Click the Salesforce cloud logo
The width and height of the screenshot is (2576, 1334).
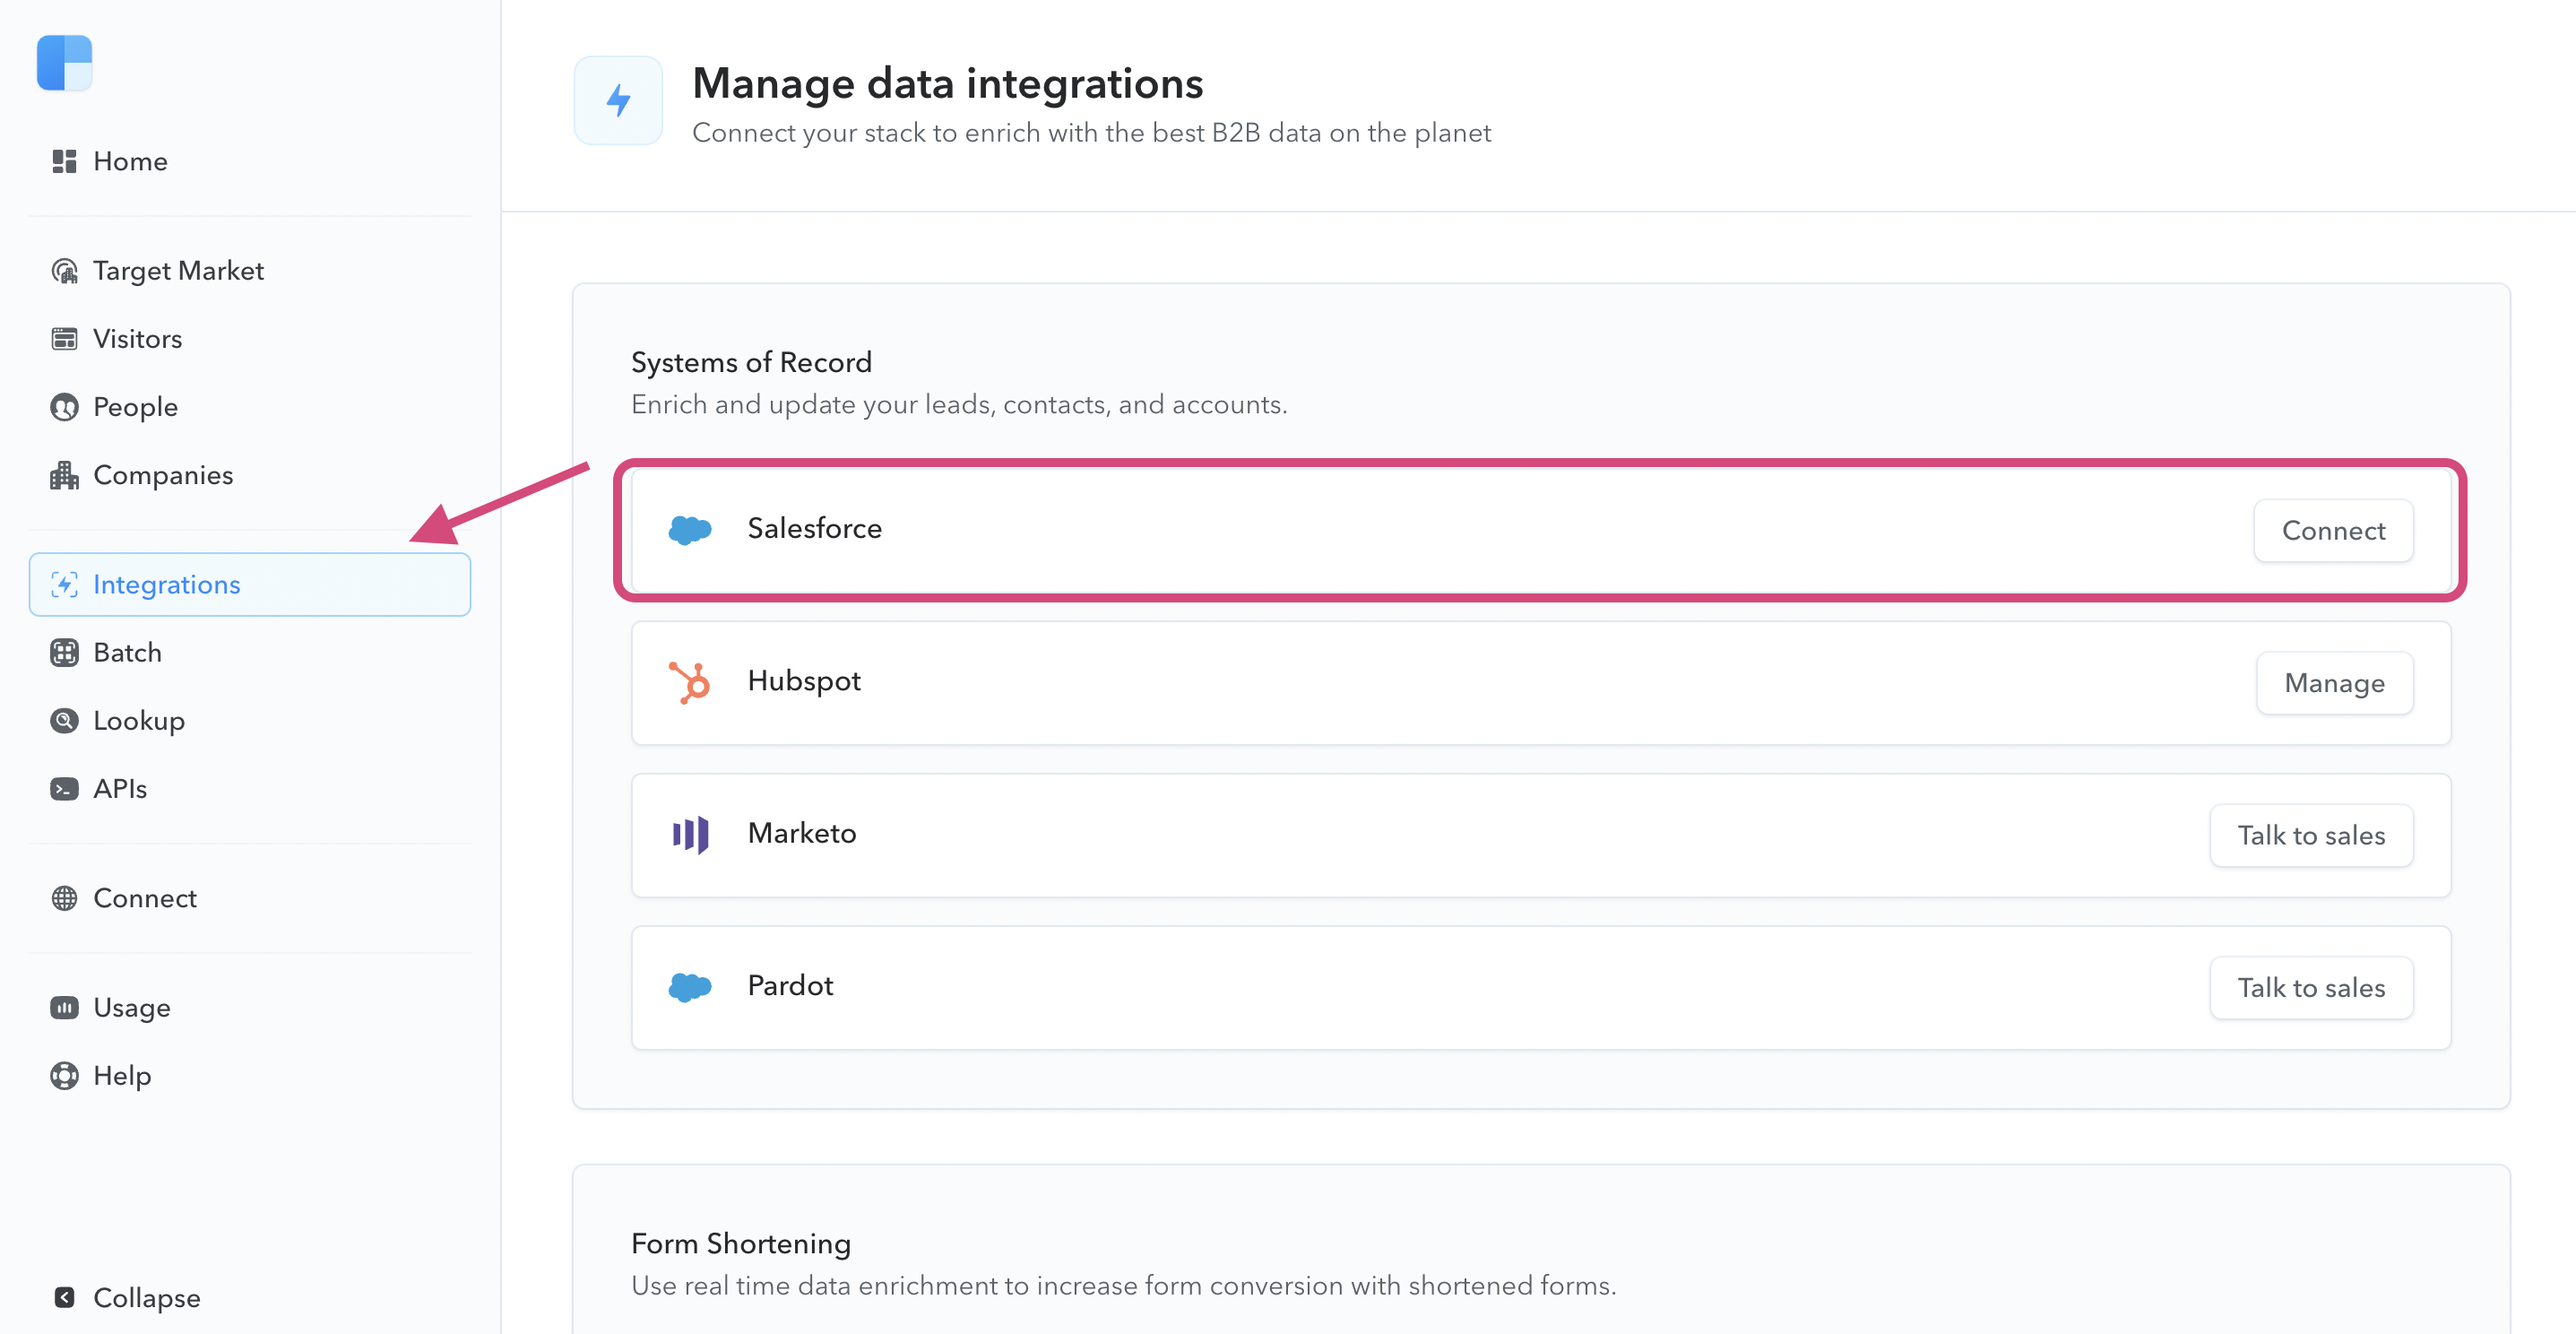point(690,529)
